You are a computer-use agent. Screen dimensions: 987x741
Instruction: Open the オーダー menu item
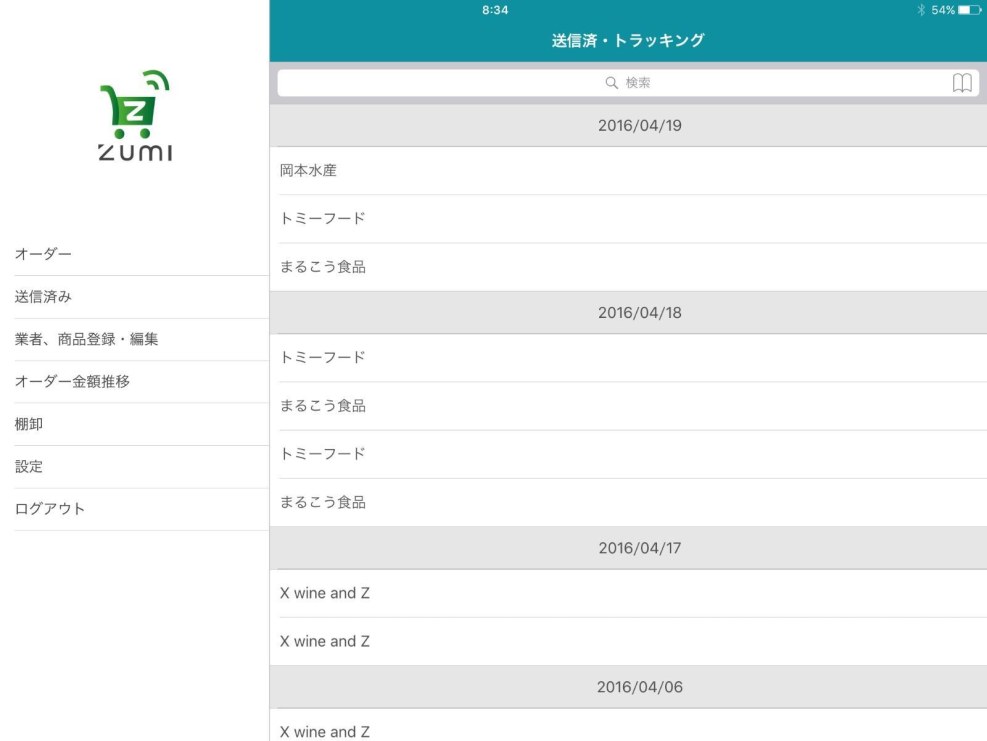(43, 254)
